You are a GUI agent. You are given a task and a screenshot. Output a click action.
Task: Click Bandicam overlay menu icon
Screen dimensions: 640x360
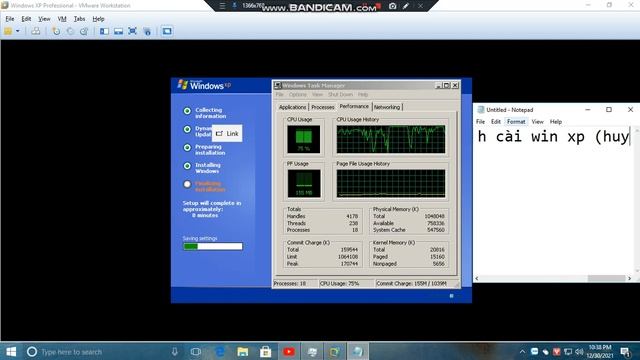[x=222, y=6]
